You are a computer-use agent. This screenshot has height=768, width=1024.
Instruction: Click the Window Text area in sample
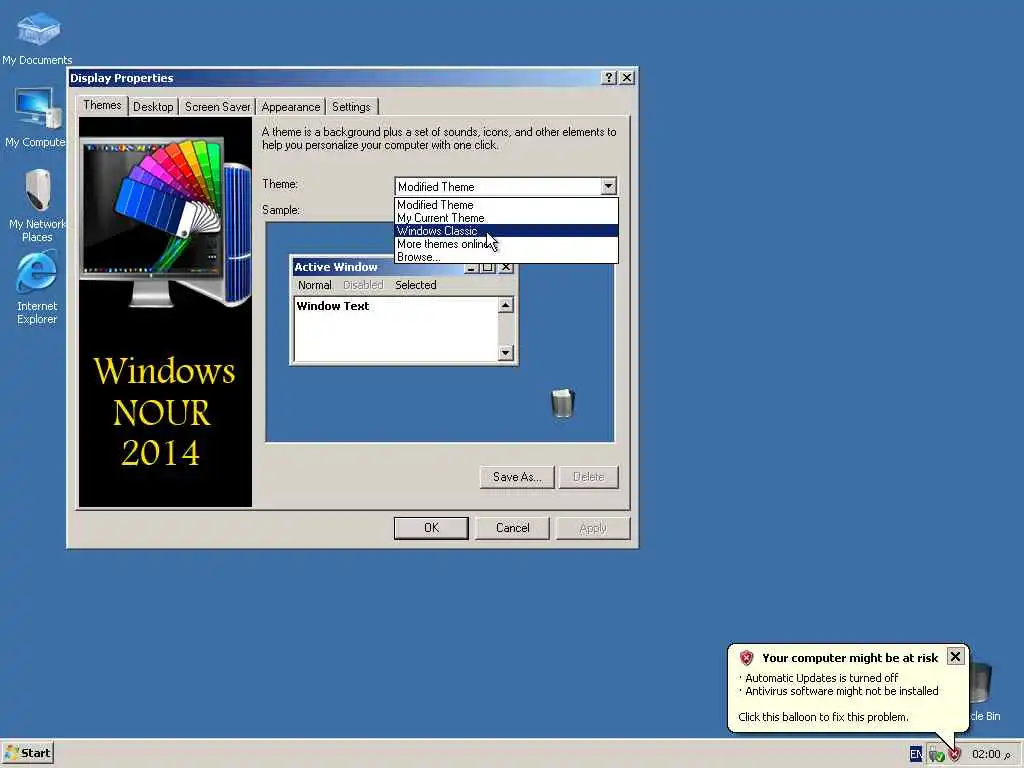coord(396,328)
